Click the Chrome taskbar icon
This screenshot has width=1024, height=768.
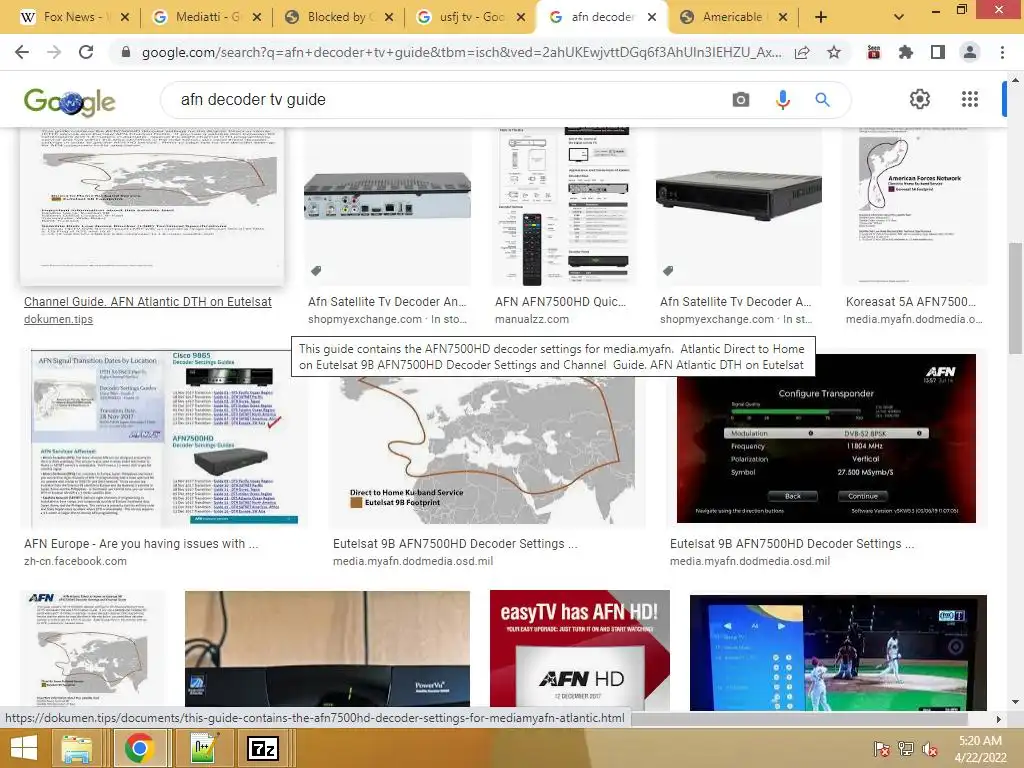tap(138, 748)
